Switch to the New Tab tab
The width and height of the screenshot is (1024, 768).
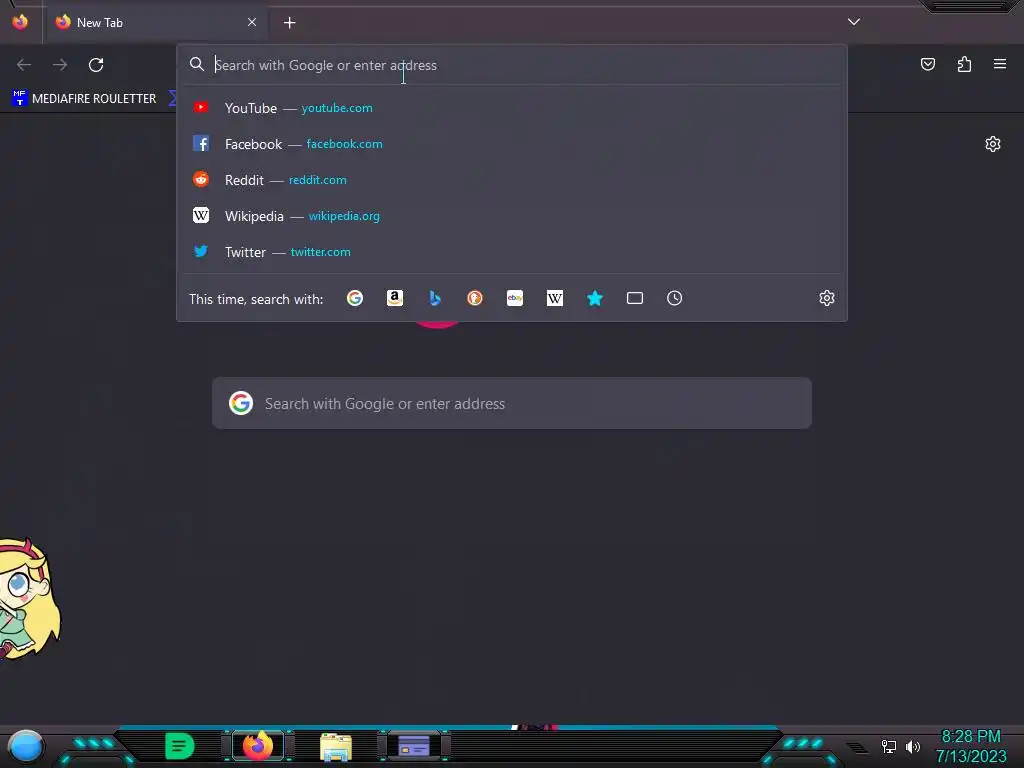(x=156, y=23)
